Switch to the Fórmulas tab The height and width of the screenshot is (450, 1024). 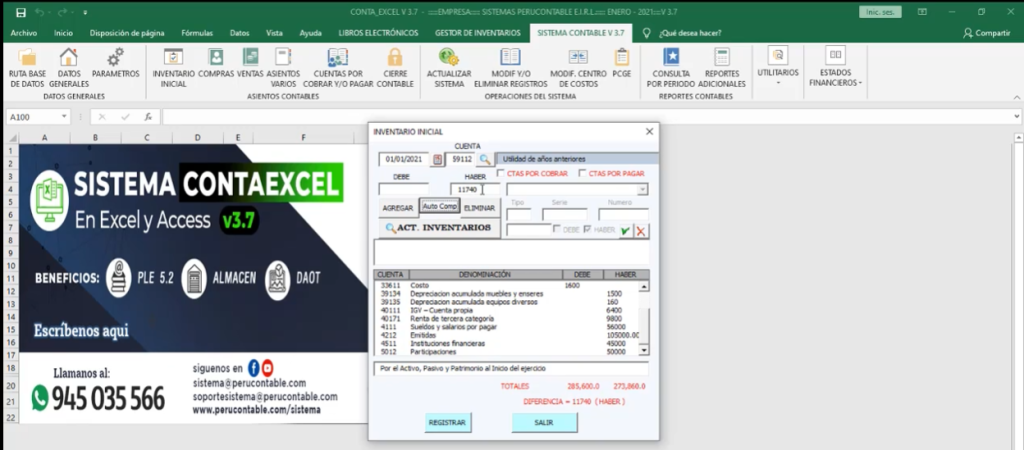[197, 33]
